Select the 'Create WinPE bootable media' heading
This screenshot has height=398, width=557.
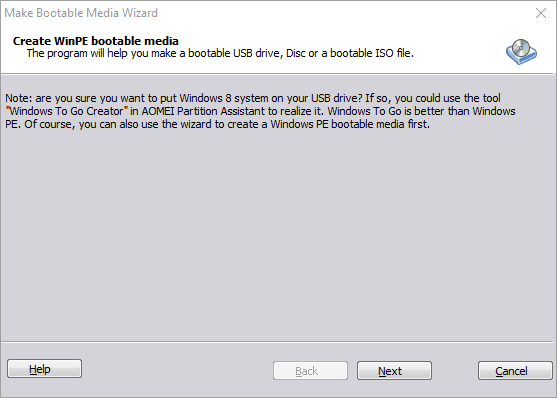96,41
